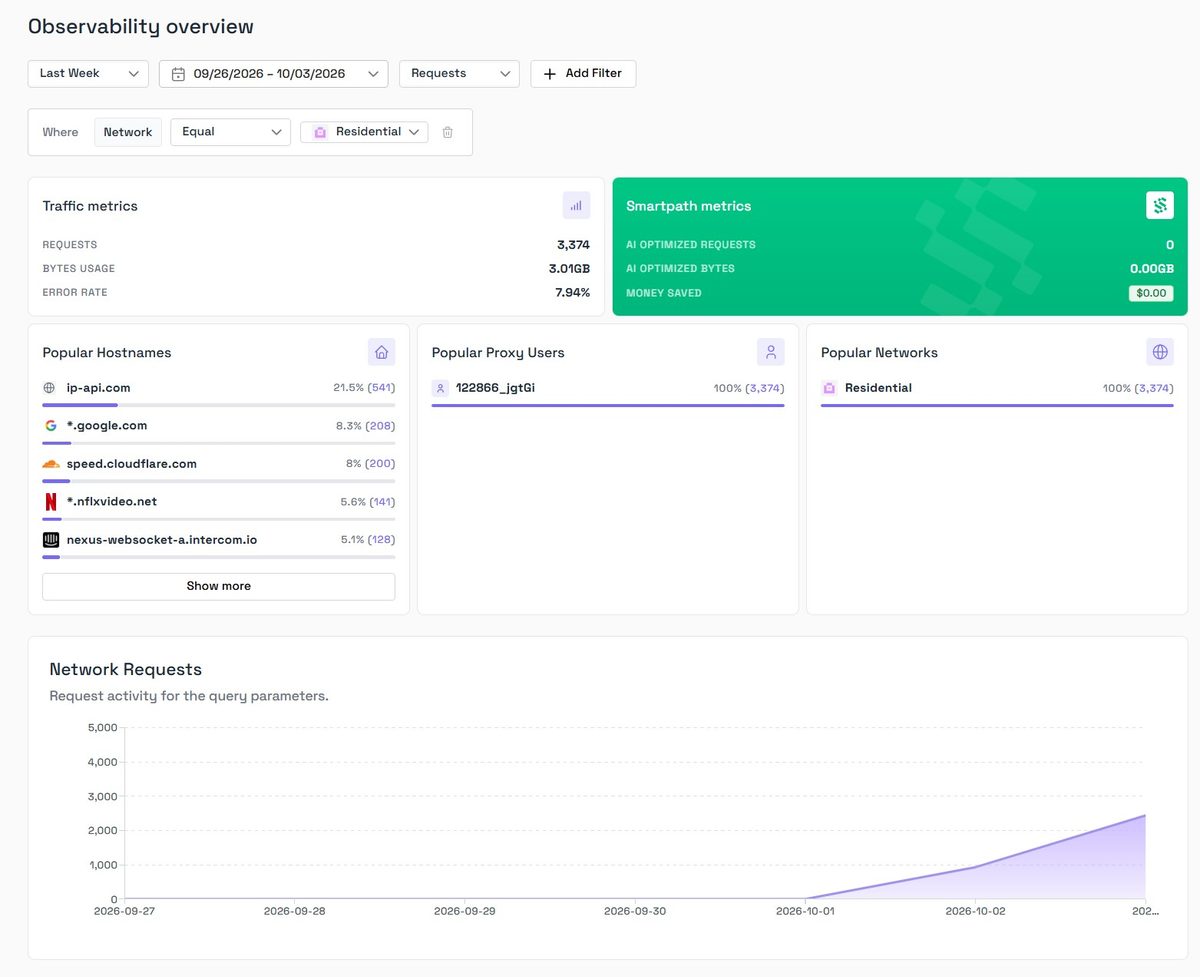Click the Traffic metrics bar chart icon
The width and height of the screenshot is (1200, 977).
576,206
